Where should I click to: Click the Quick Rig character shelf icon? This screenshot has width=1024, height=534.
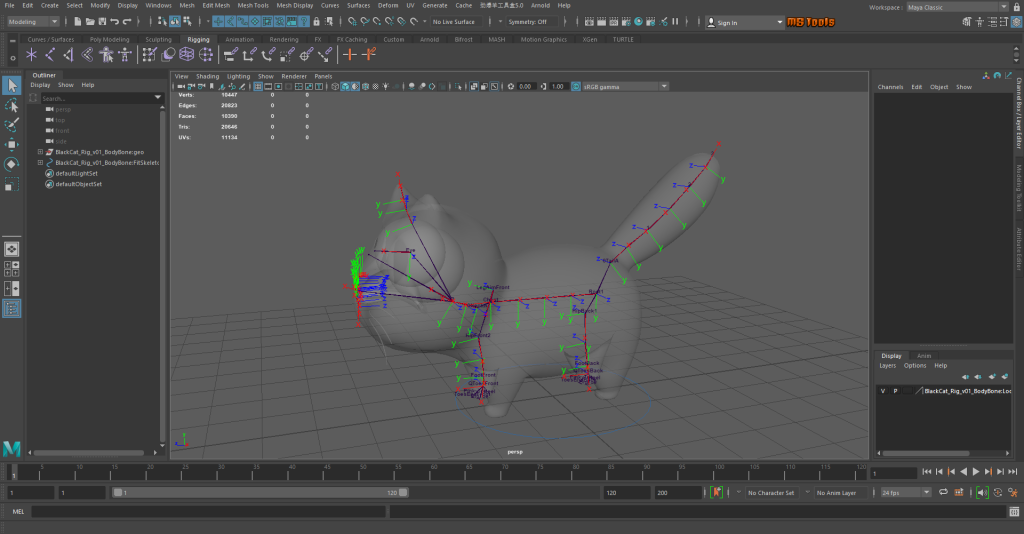(106, 55)
